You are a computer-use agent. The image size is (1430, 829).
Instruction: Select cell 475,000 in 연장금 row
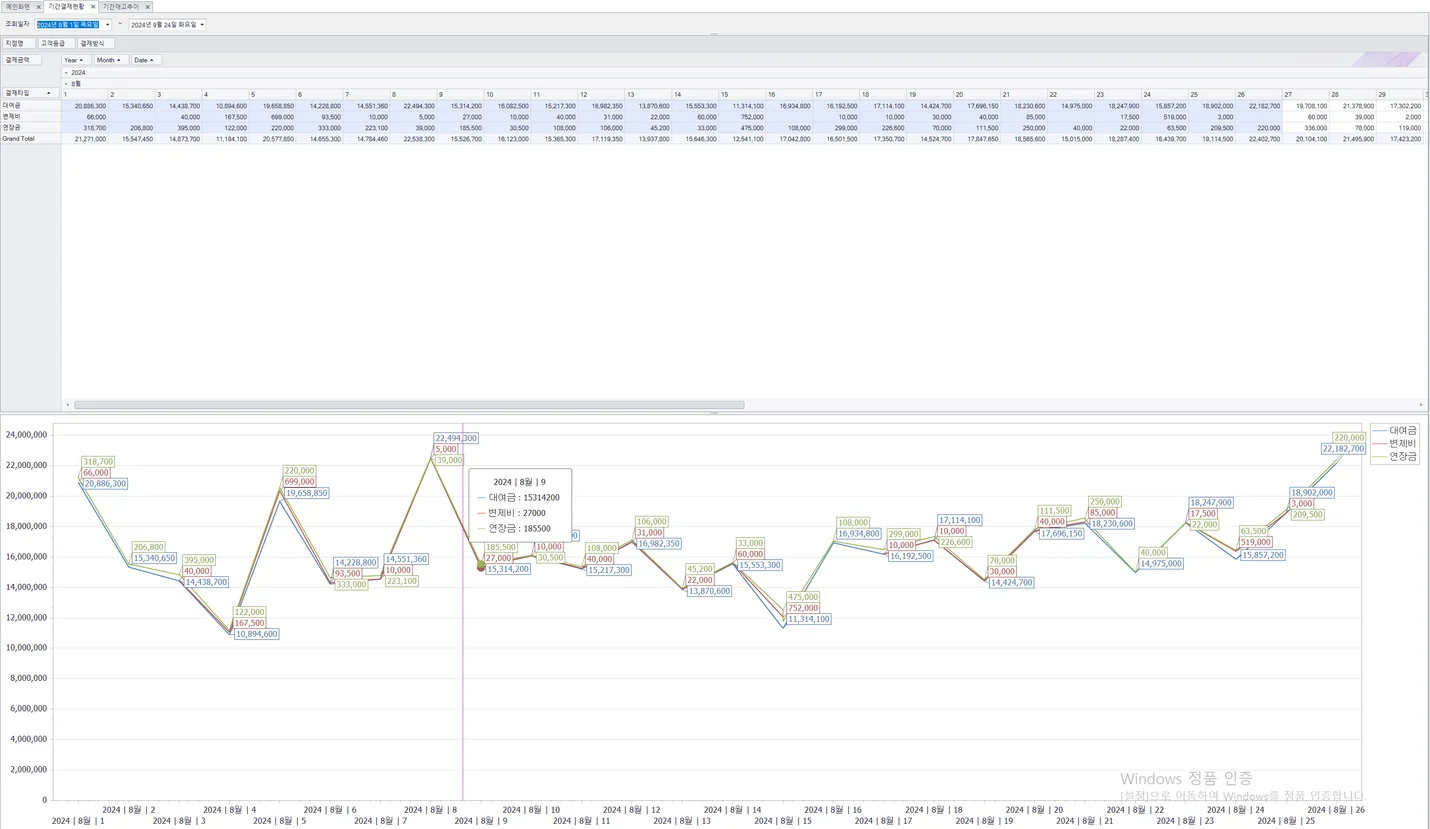742,127
